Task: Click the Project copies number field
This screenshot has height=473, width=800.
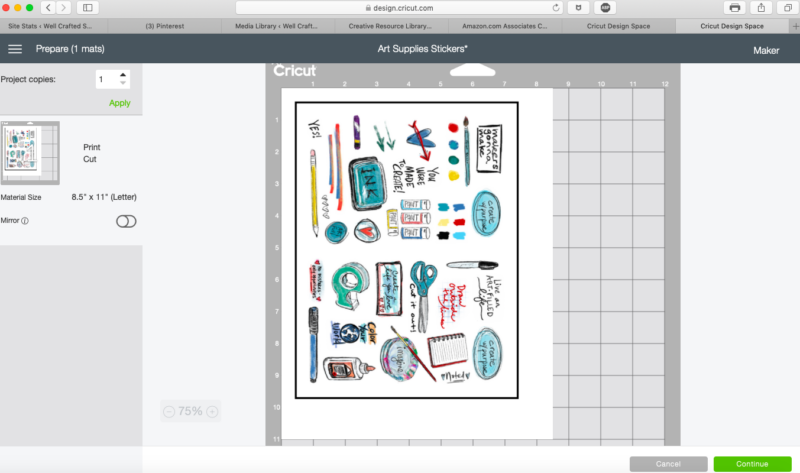Action: (107, 79)
